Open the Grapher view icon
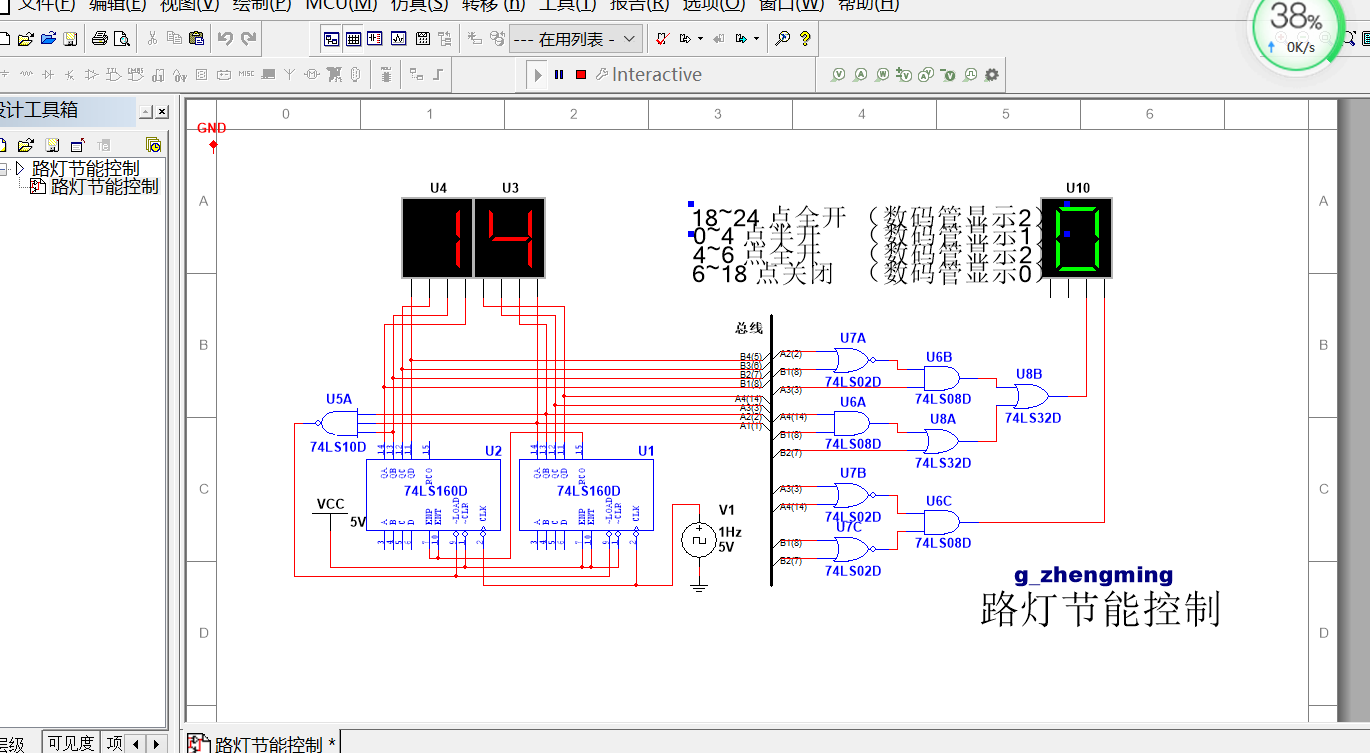 [398, 39]
